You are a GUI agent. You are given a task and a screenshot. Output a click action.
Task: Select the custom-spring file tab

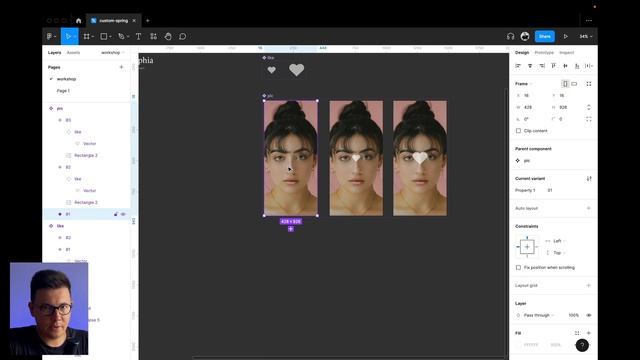click(113, 20)
